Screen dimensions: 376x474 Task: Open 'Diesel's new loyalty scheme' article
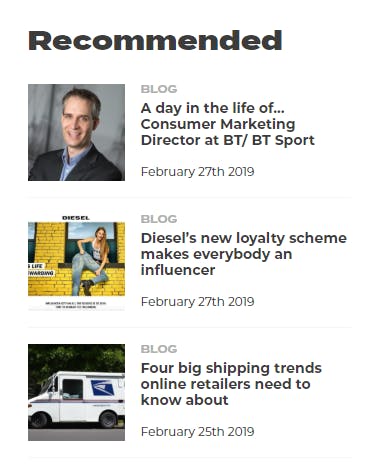pos(244,254)
